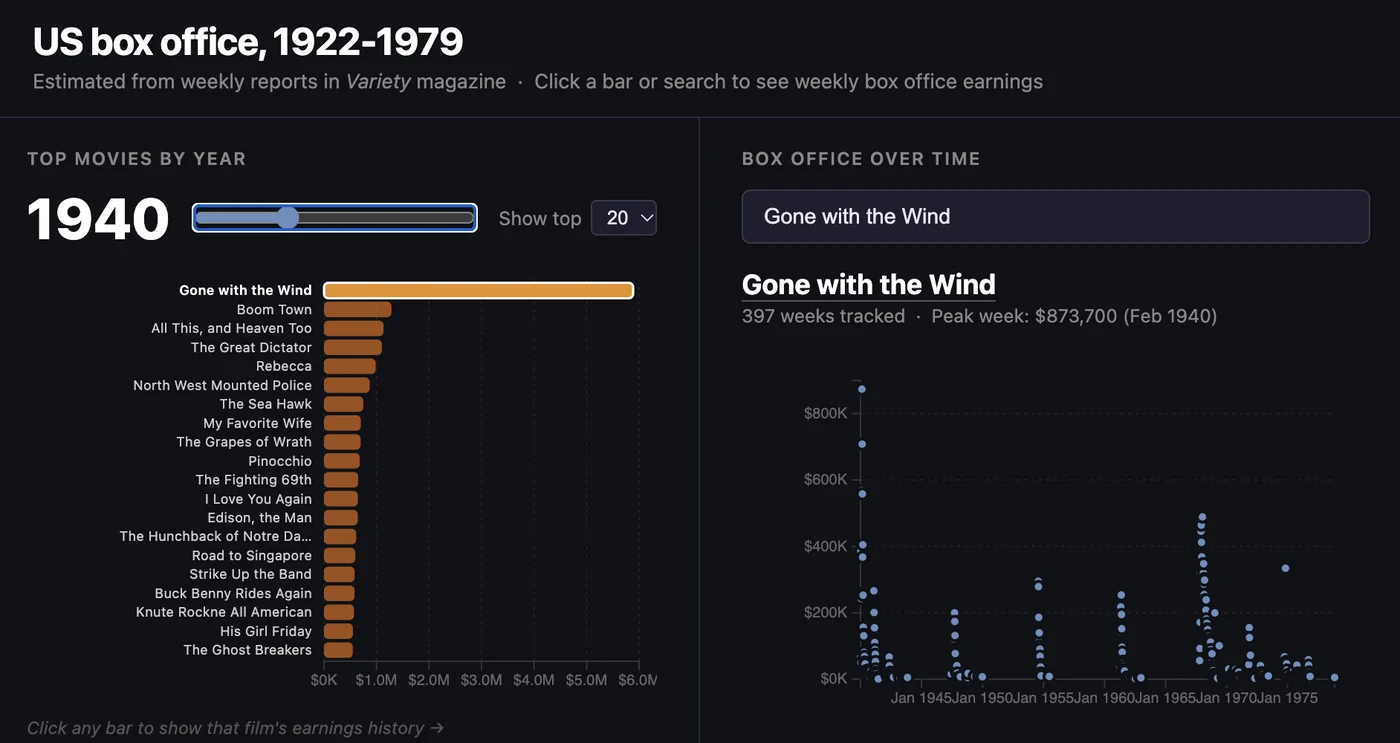
Task: Click the I Love You Again bar
Action: tap(340, 499)
